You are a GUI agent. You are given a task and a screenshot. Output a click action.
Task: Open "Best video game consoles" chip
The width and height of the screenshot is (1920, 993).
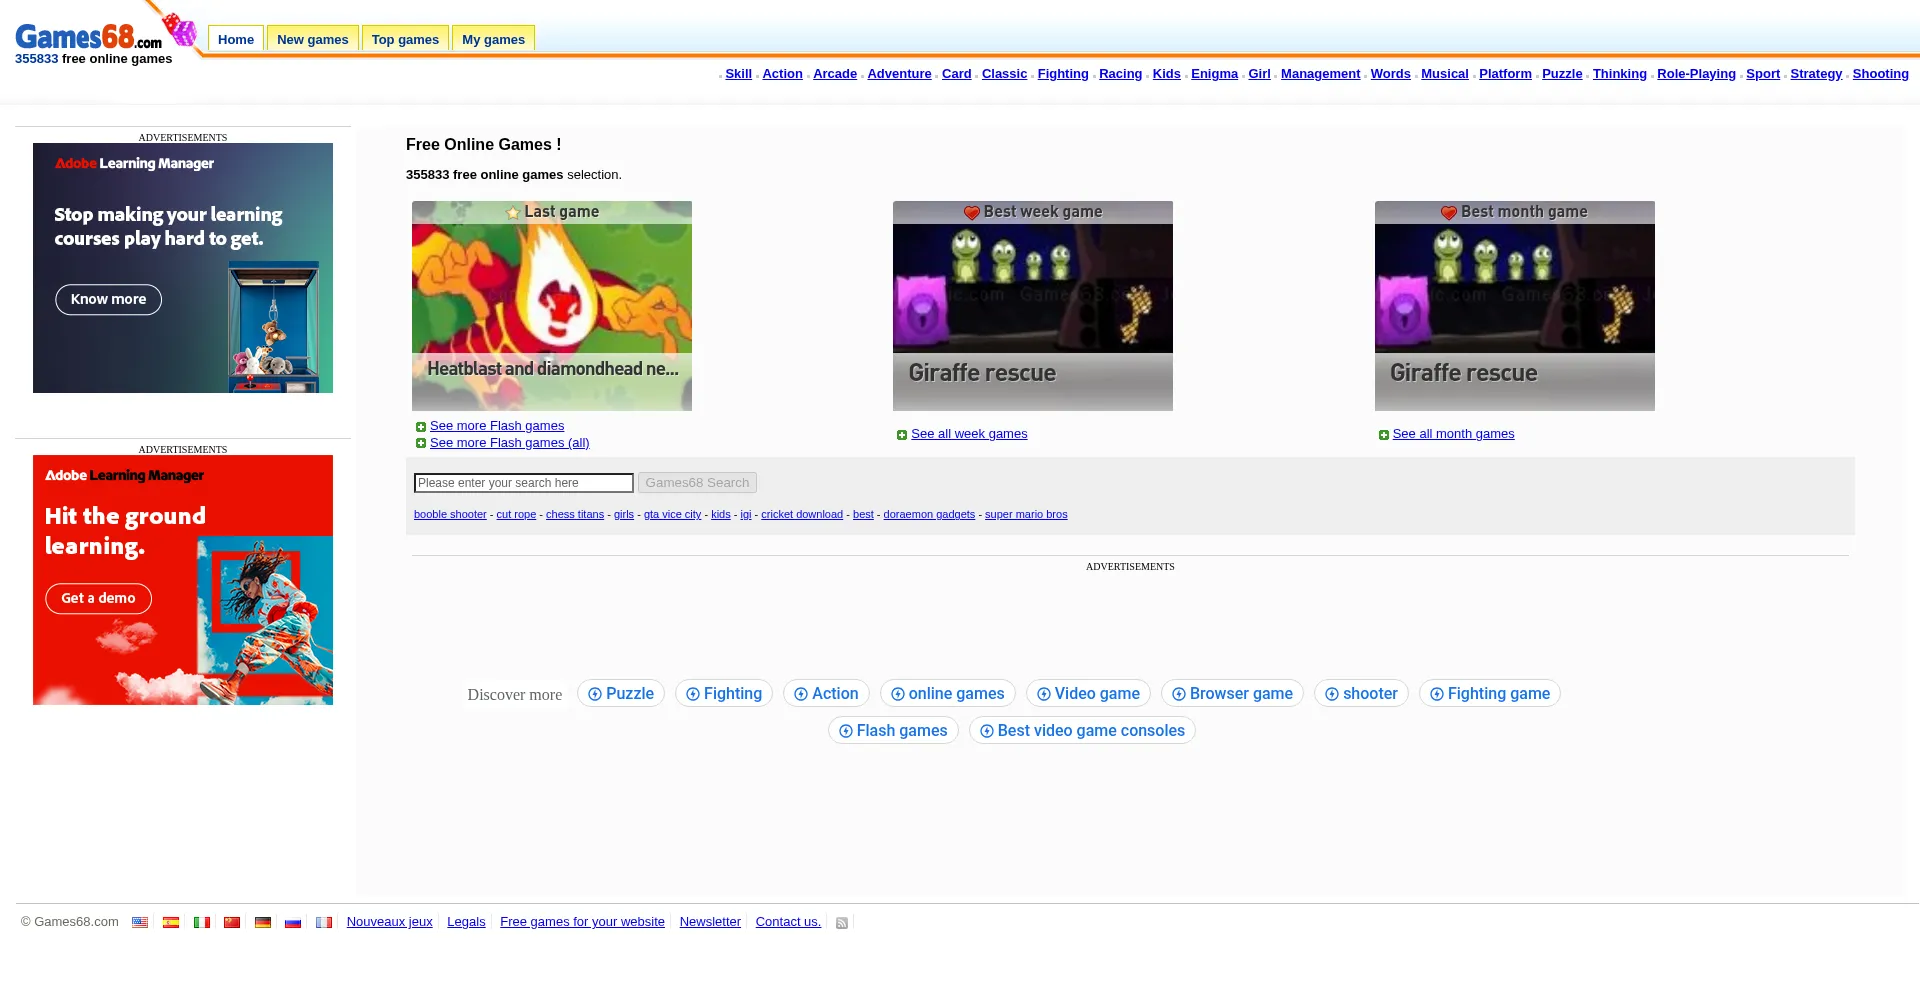[x=1082, y=731]
